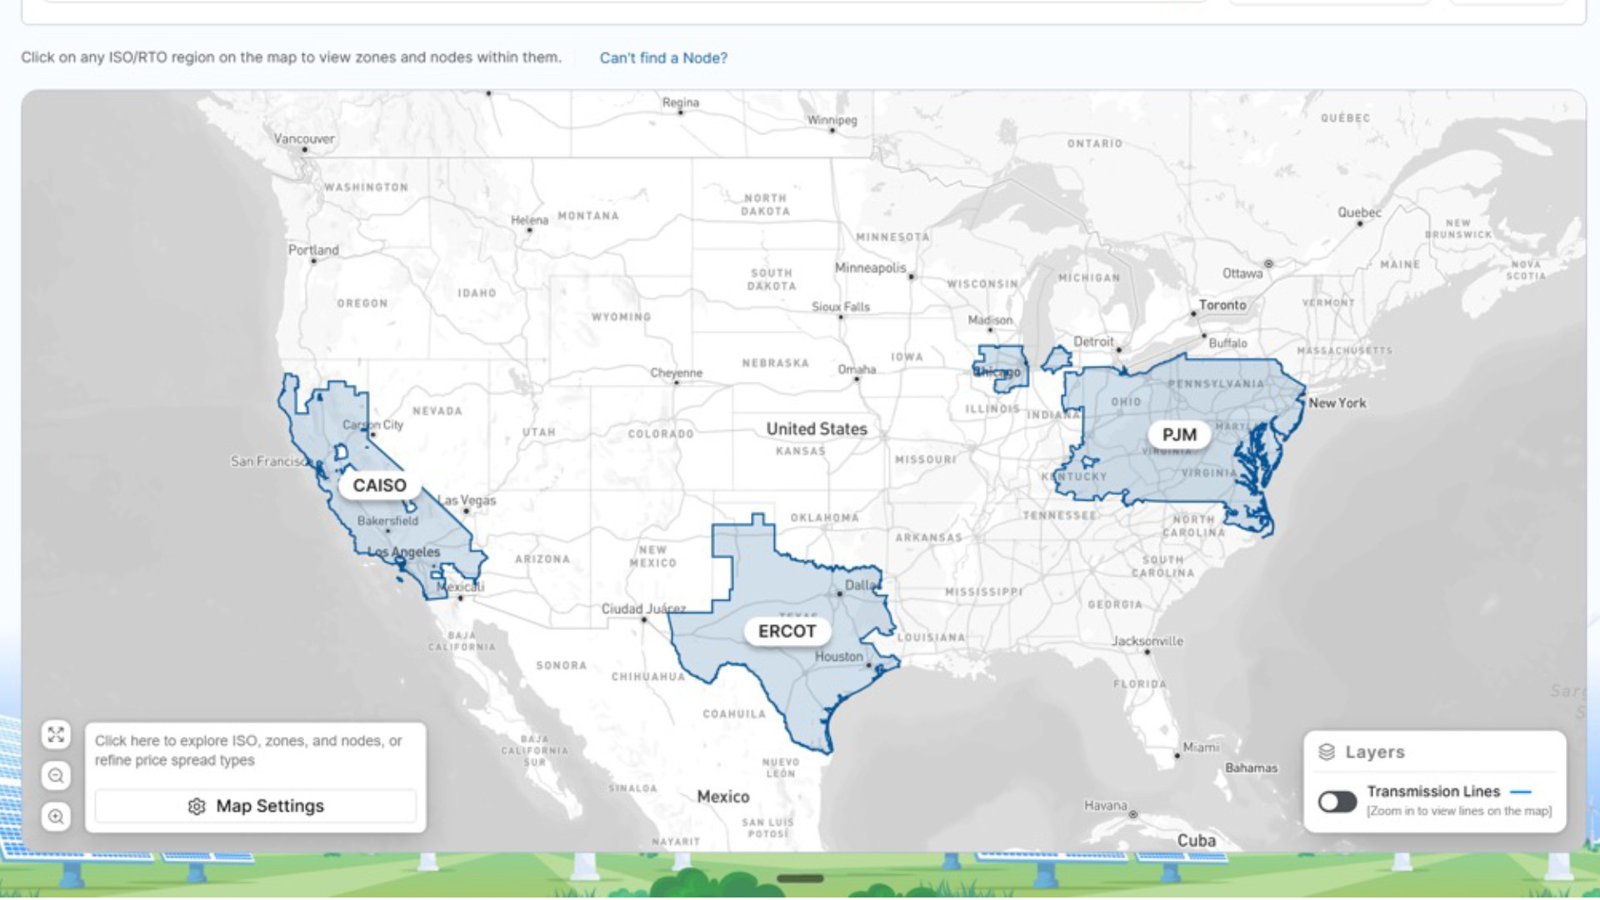The width and height of the screenshot is (1600, 900).
Task: Click the "Winnipeg" city label
Action: click(x=832, y=120)
